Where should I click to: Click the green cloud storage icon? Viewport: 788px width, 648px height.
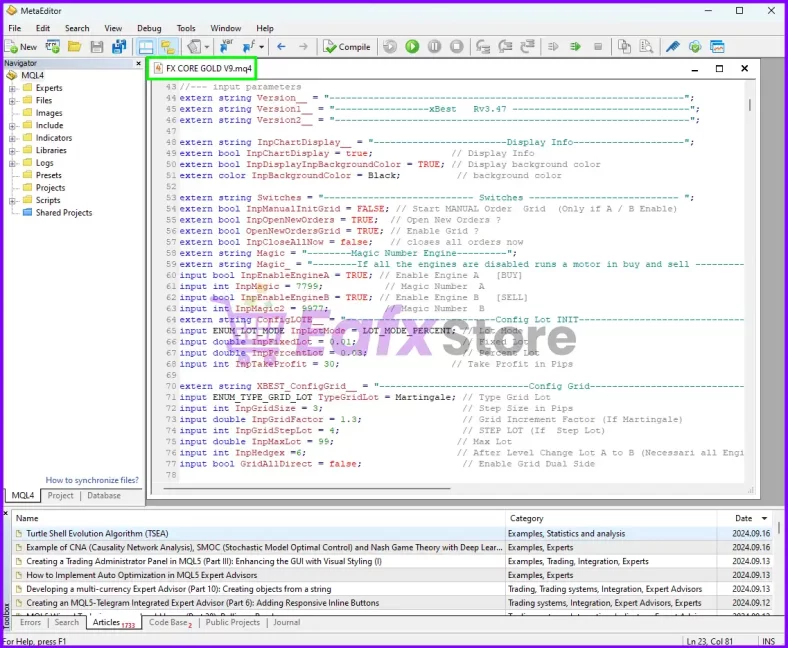pos(695,47)
